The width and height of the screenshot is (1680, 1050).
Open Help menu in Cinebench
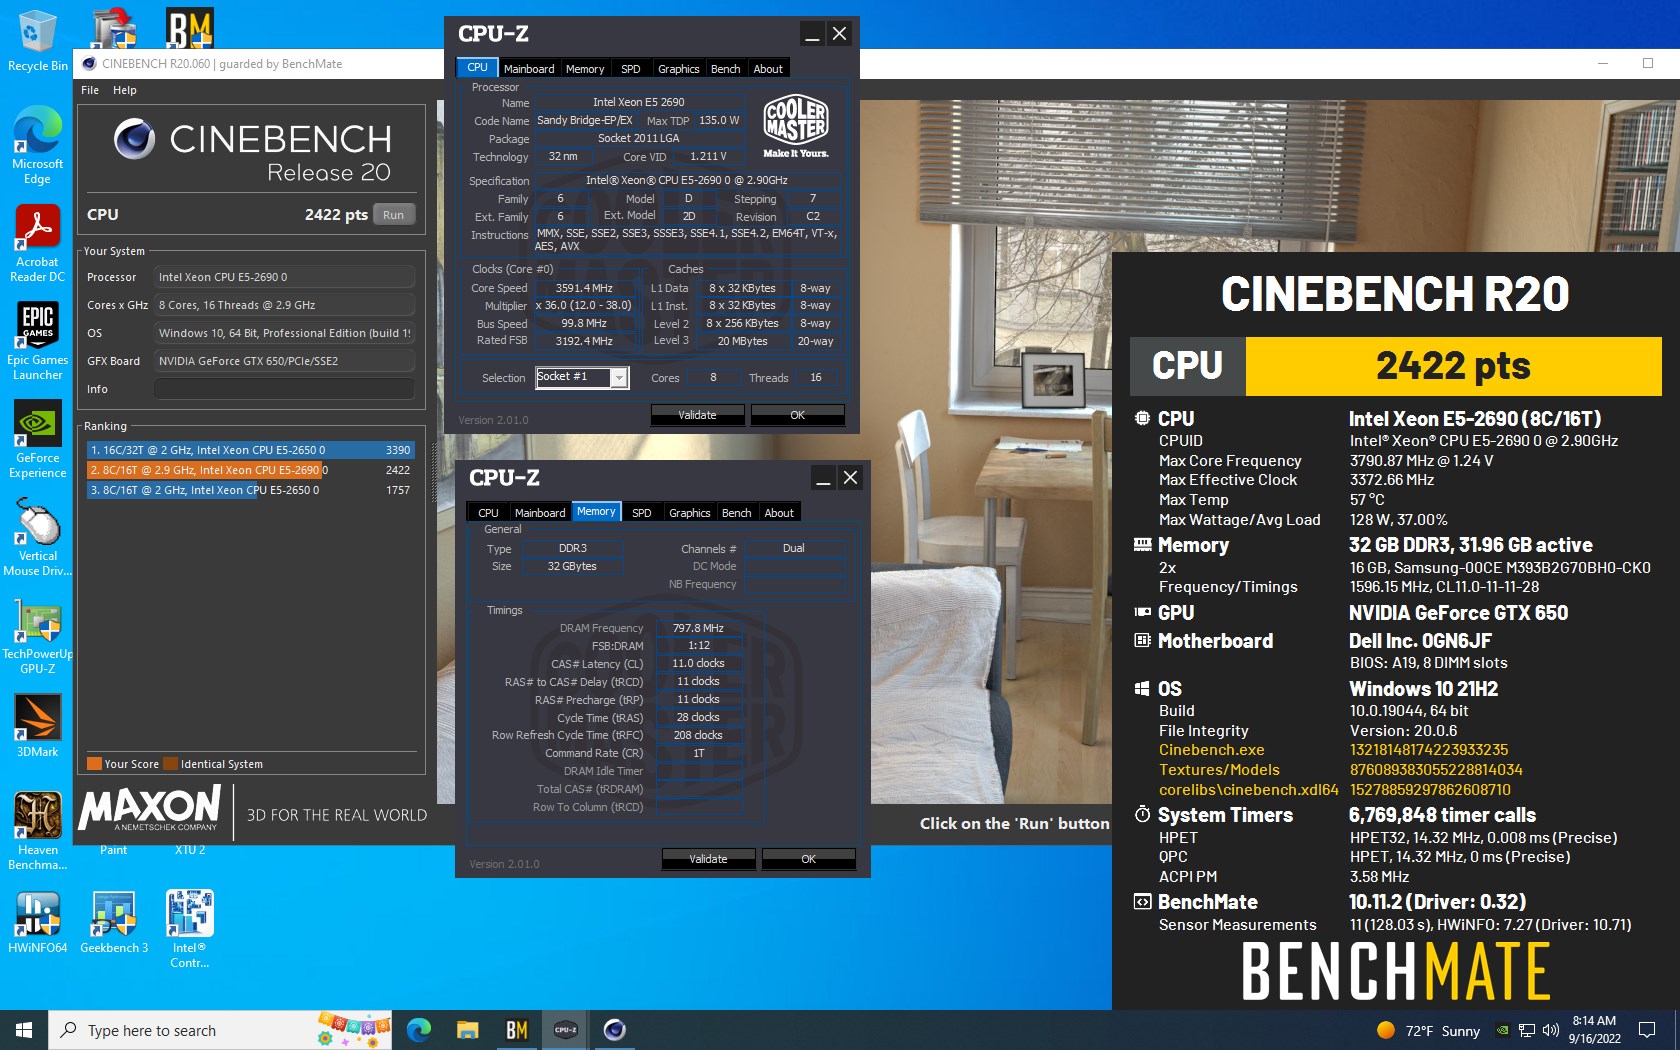click(x=125, y=90)
